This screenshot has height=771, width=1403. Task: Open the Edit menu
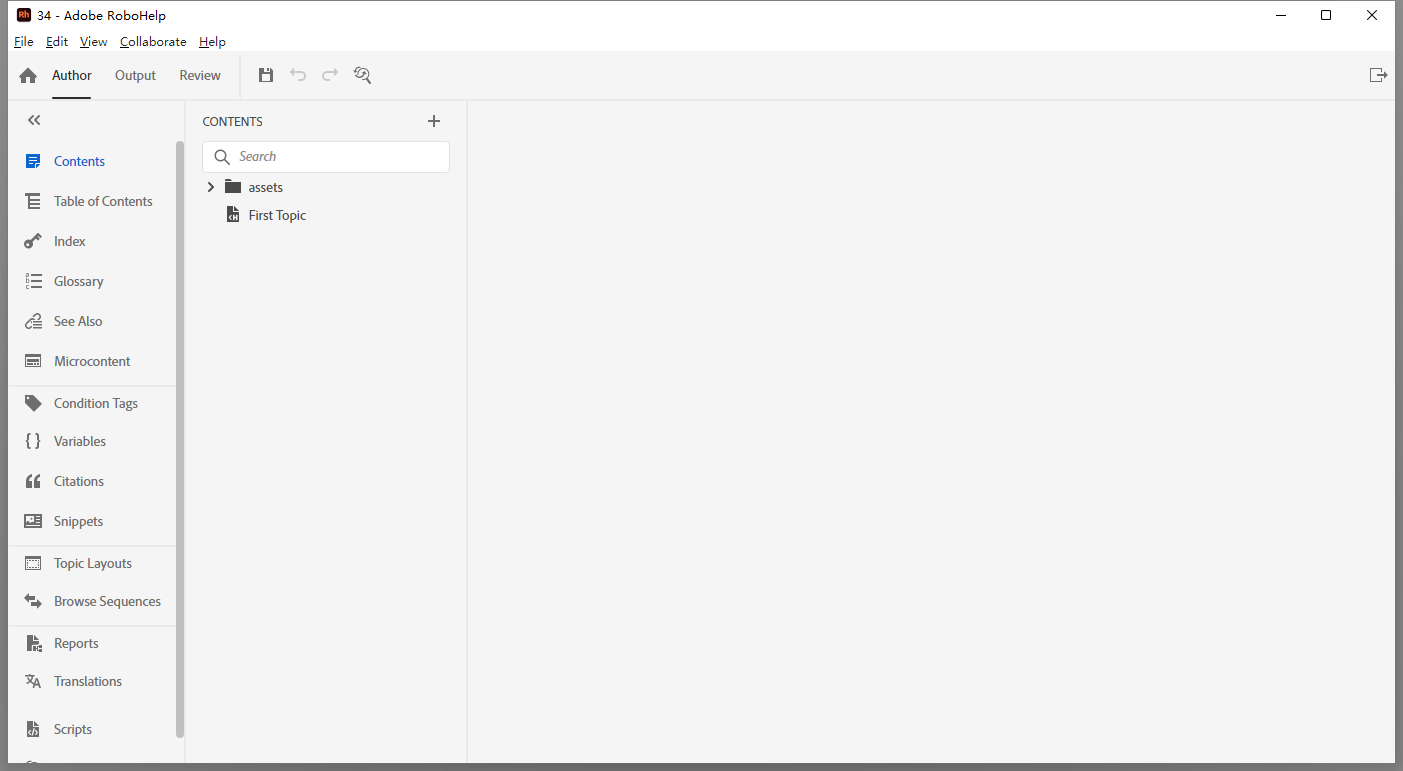[57, 42]
